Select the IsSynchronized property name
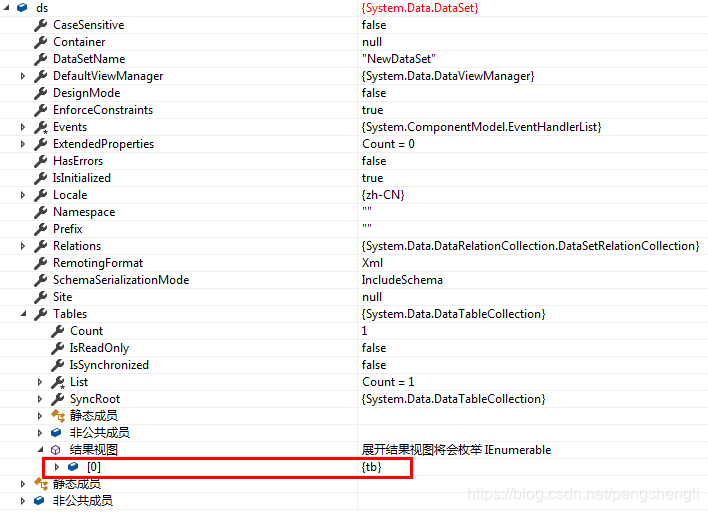708x512 pixels. point(109,365)
